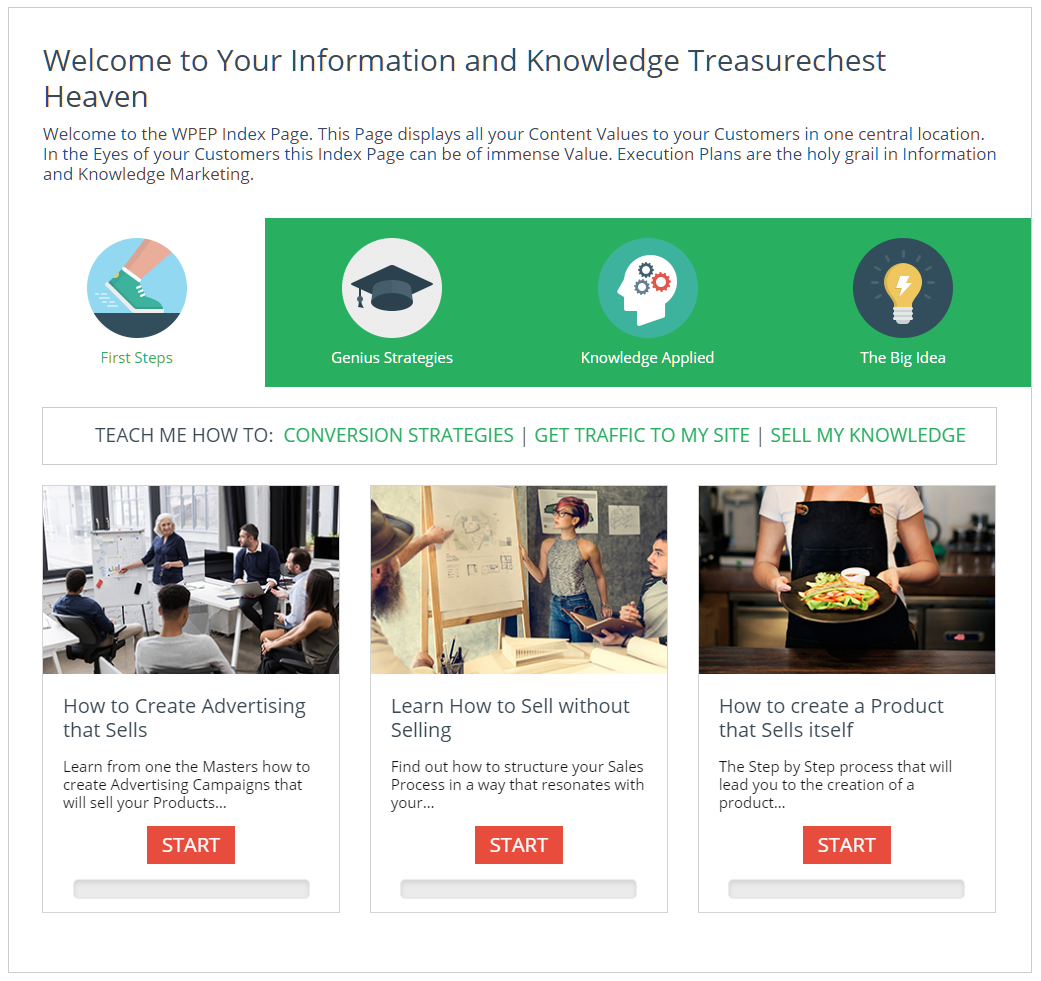Switch to the First Steps tab label
The width and height of the screenshot is (1041, 981).
(x=137, y=358)
